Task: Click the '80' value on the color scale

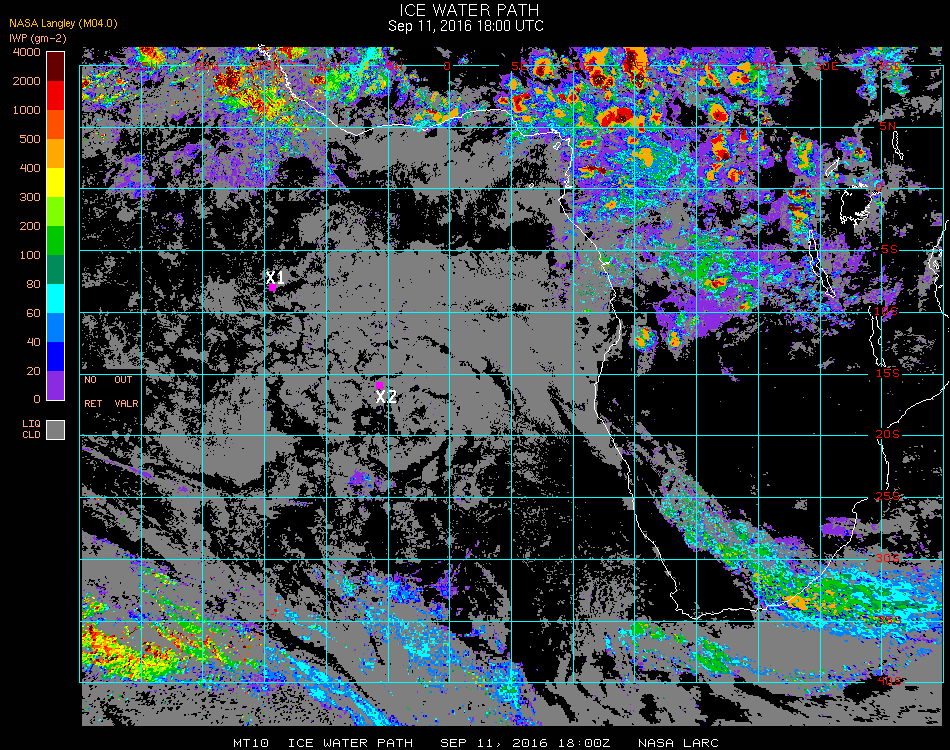Action: click(33, 284)
